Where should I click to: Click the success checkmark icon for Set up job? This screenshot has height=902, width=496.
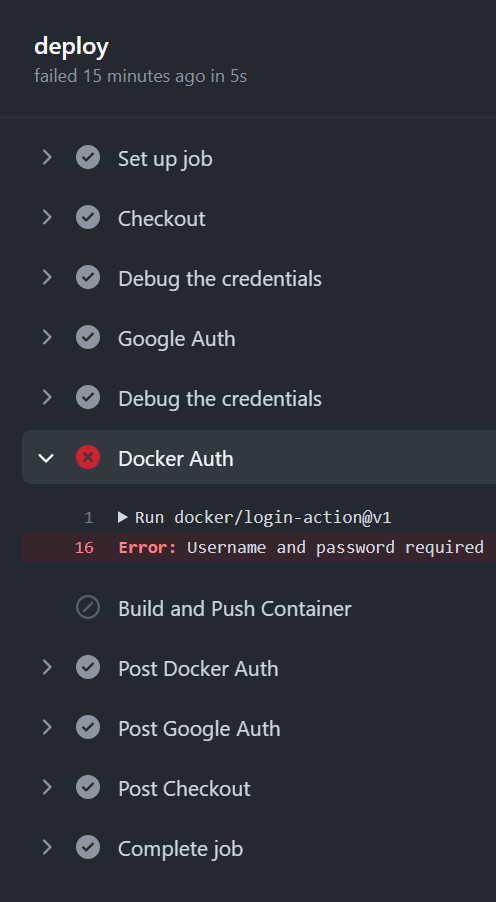click(88, 158)
